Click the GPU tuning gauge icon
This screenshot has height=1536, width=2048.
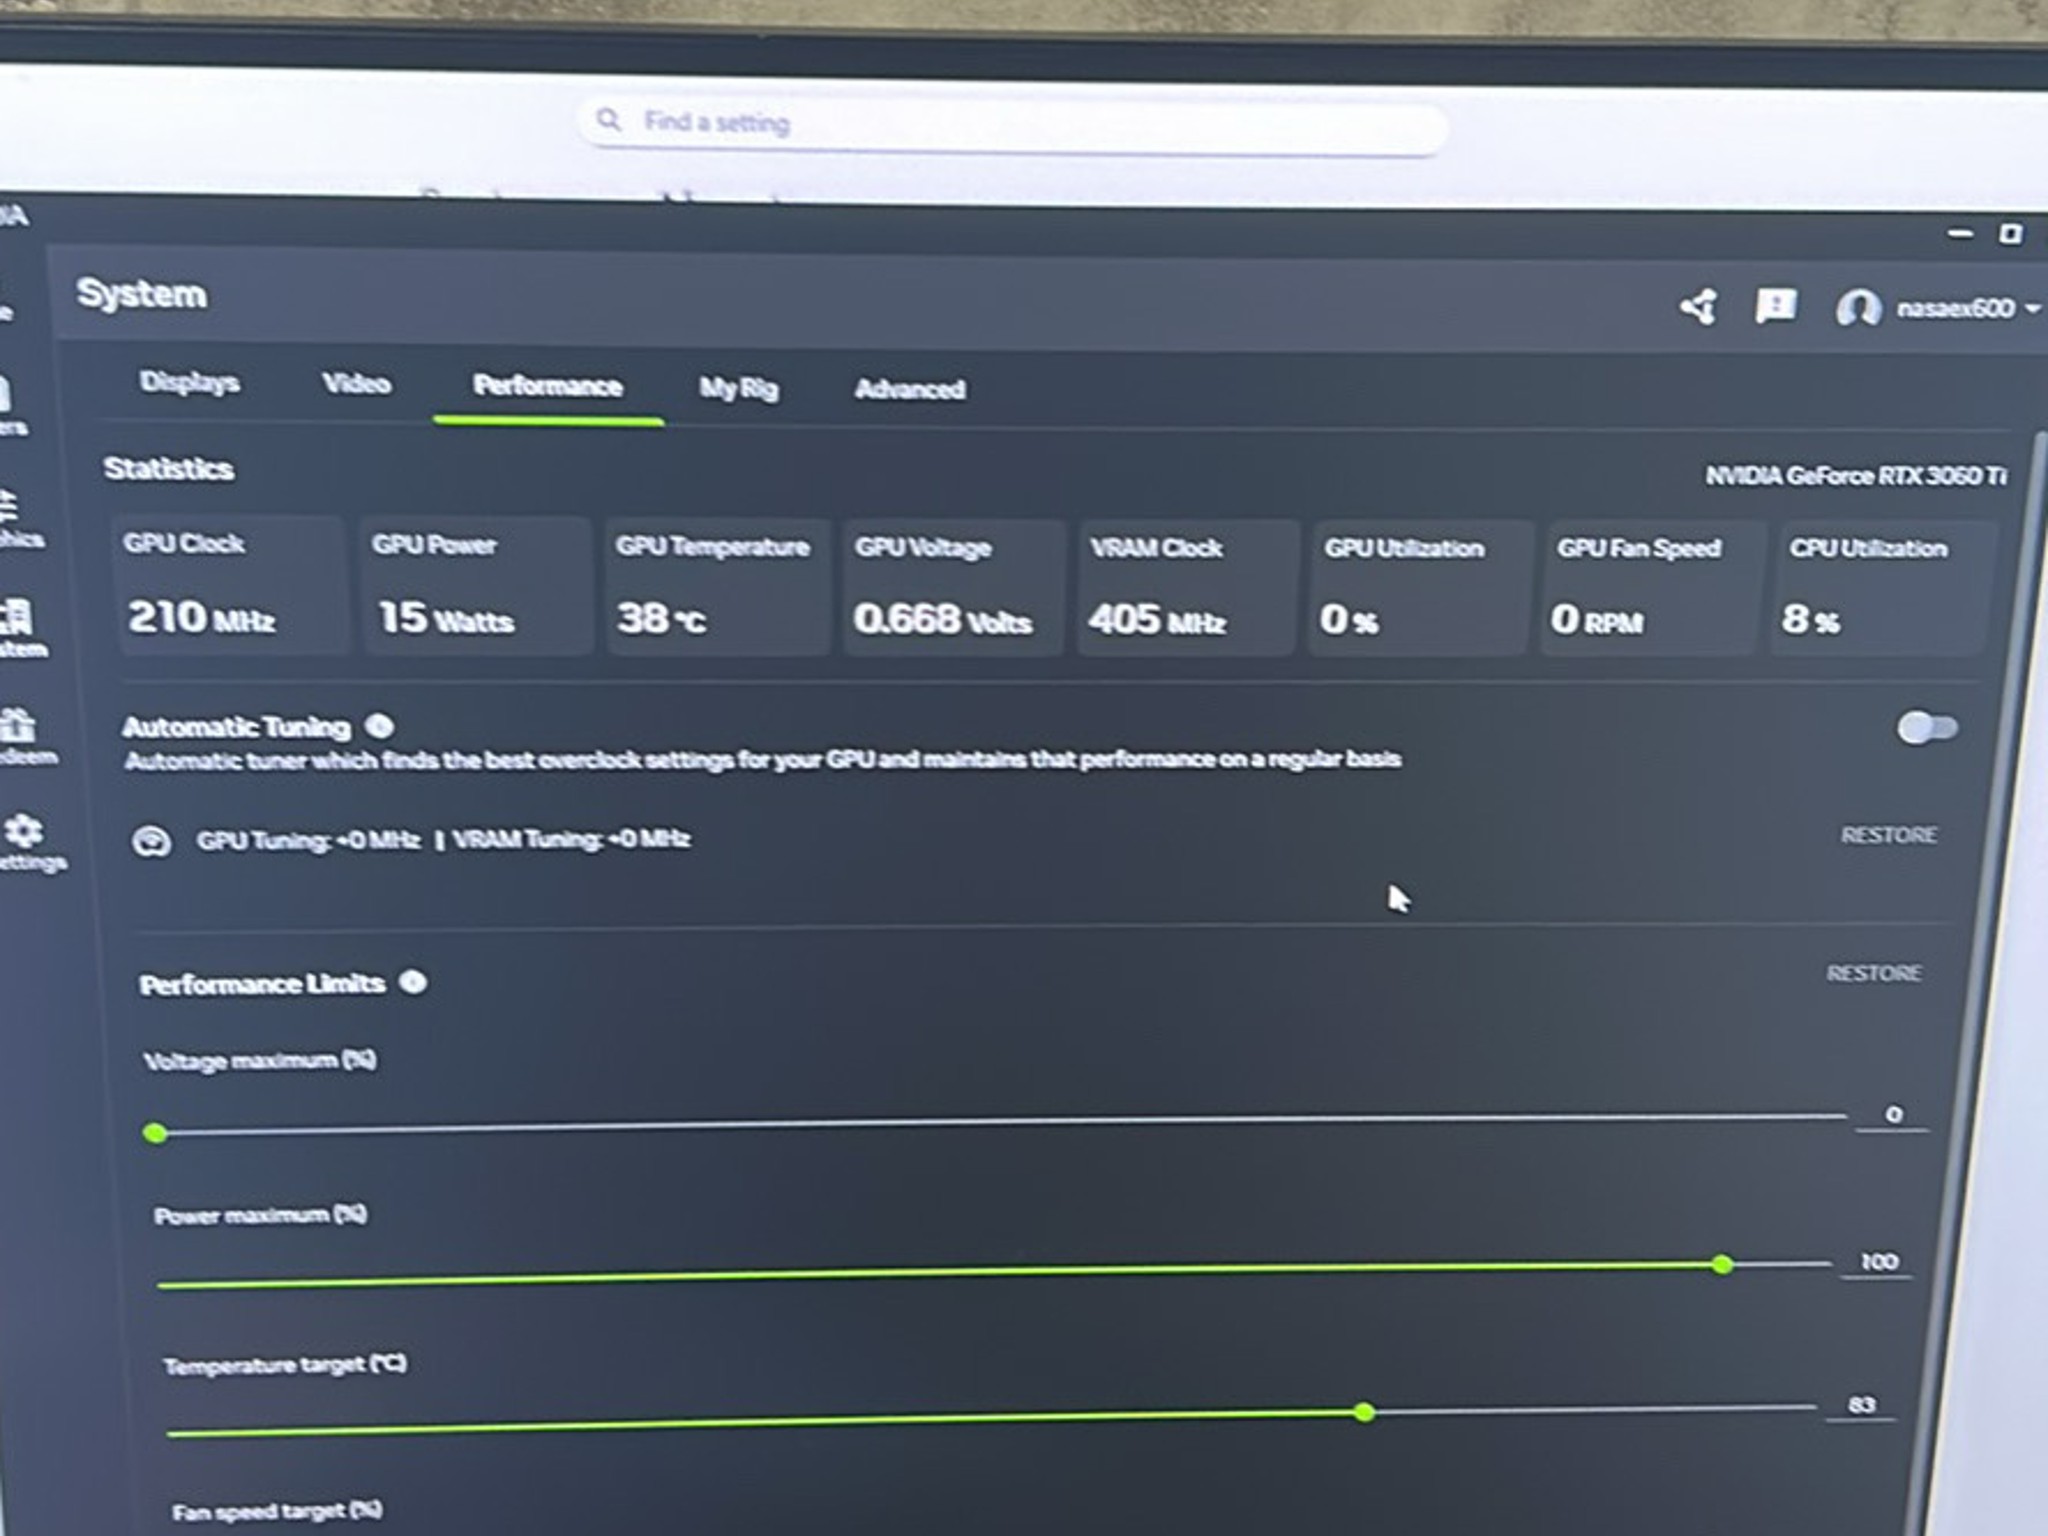pos(152,841)
